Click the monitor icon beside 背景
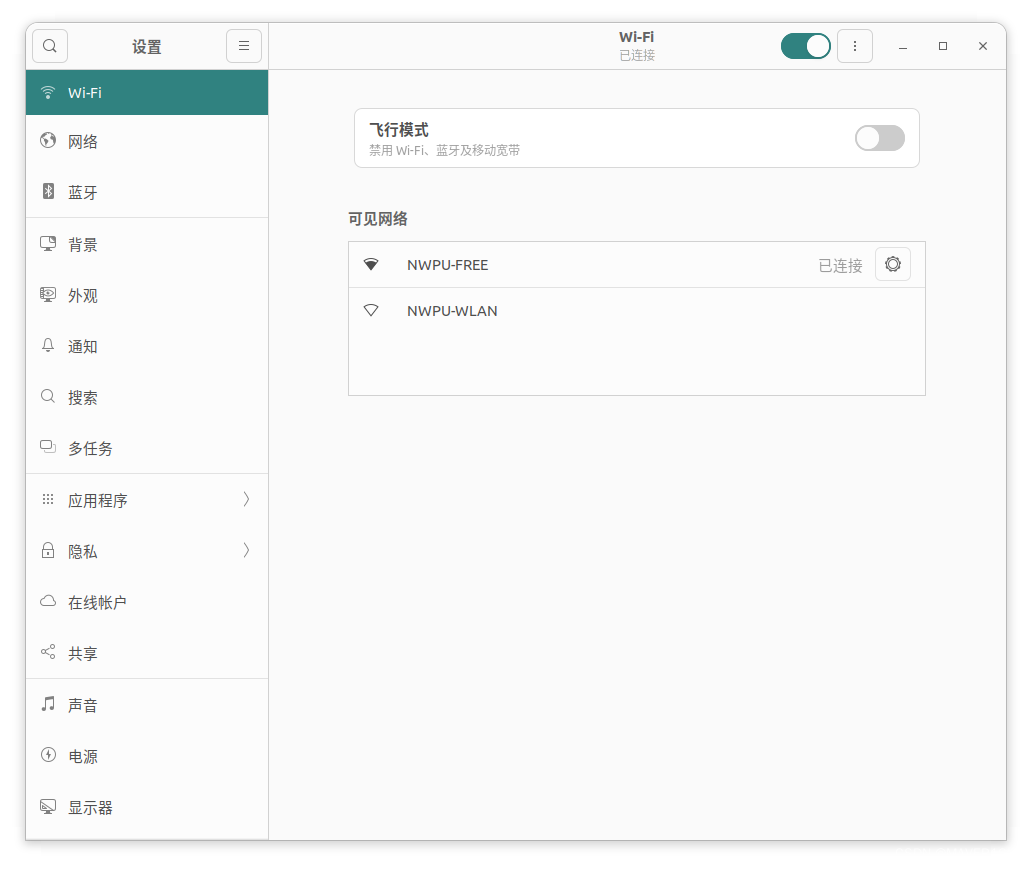The image size is (1032, 869). [x=48, y=244]
